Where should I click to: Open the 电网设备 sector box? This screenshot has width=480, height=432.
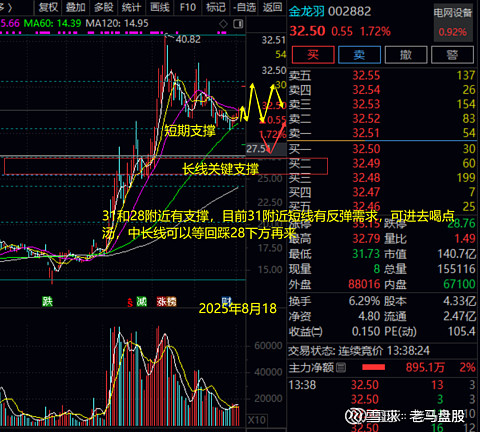point(453,23)
